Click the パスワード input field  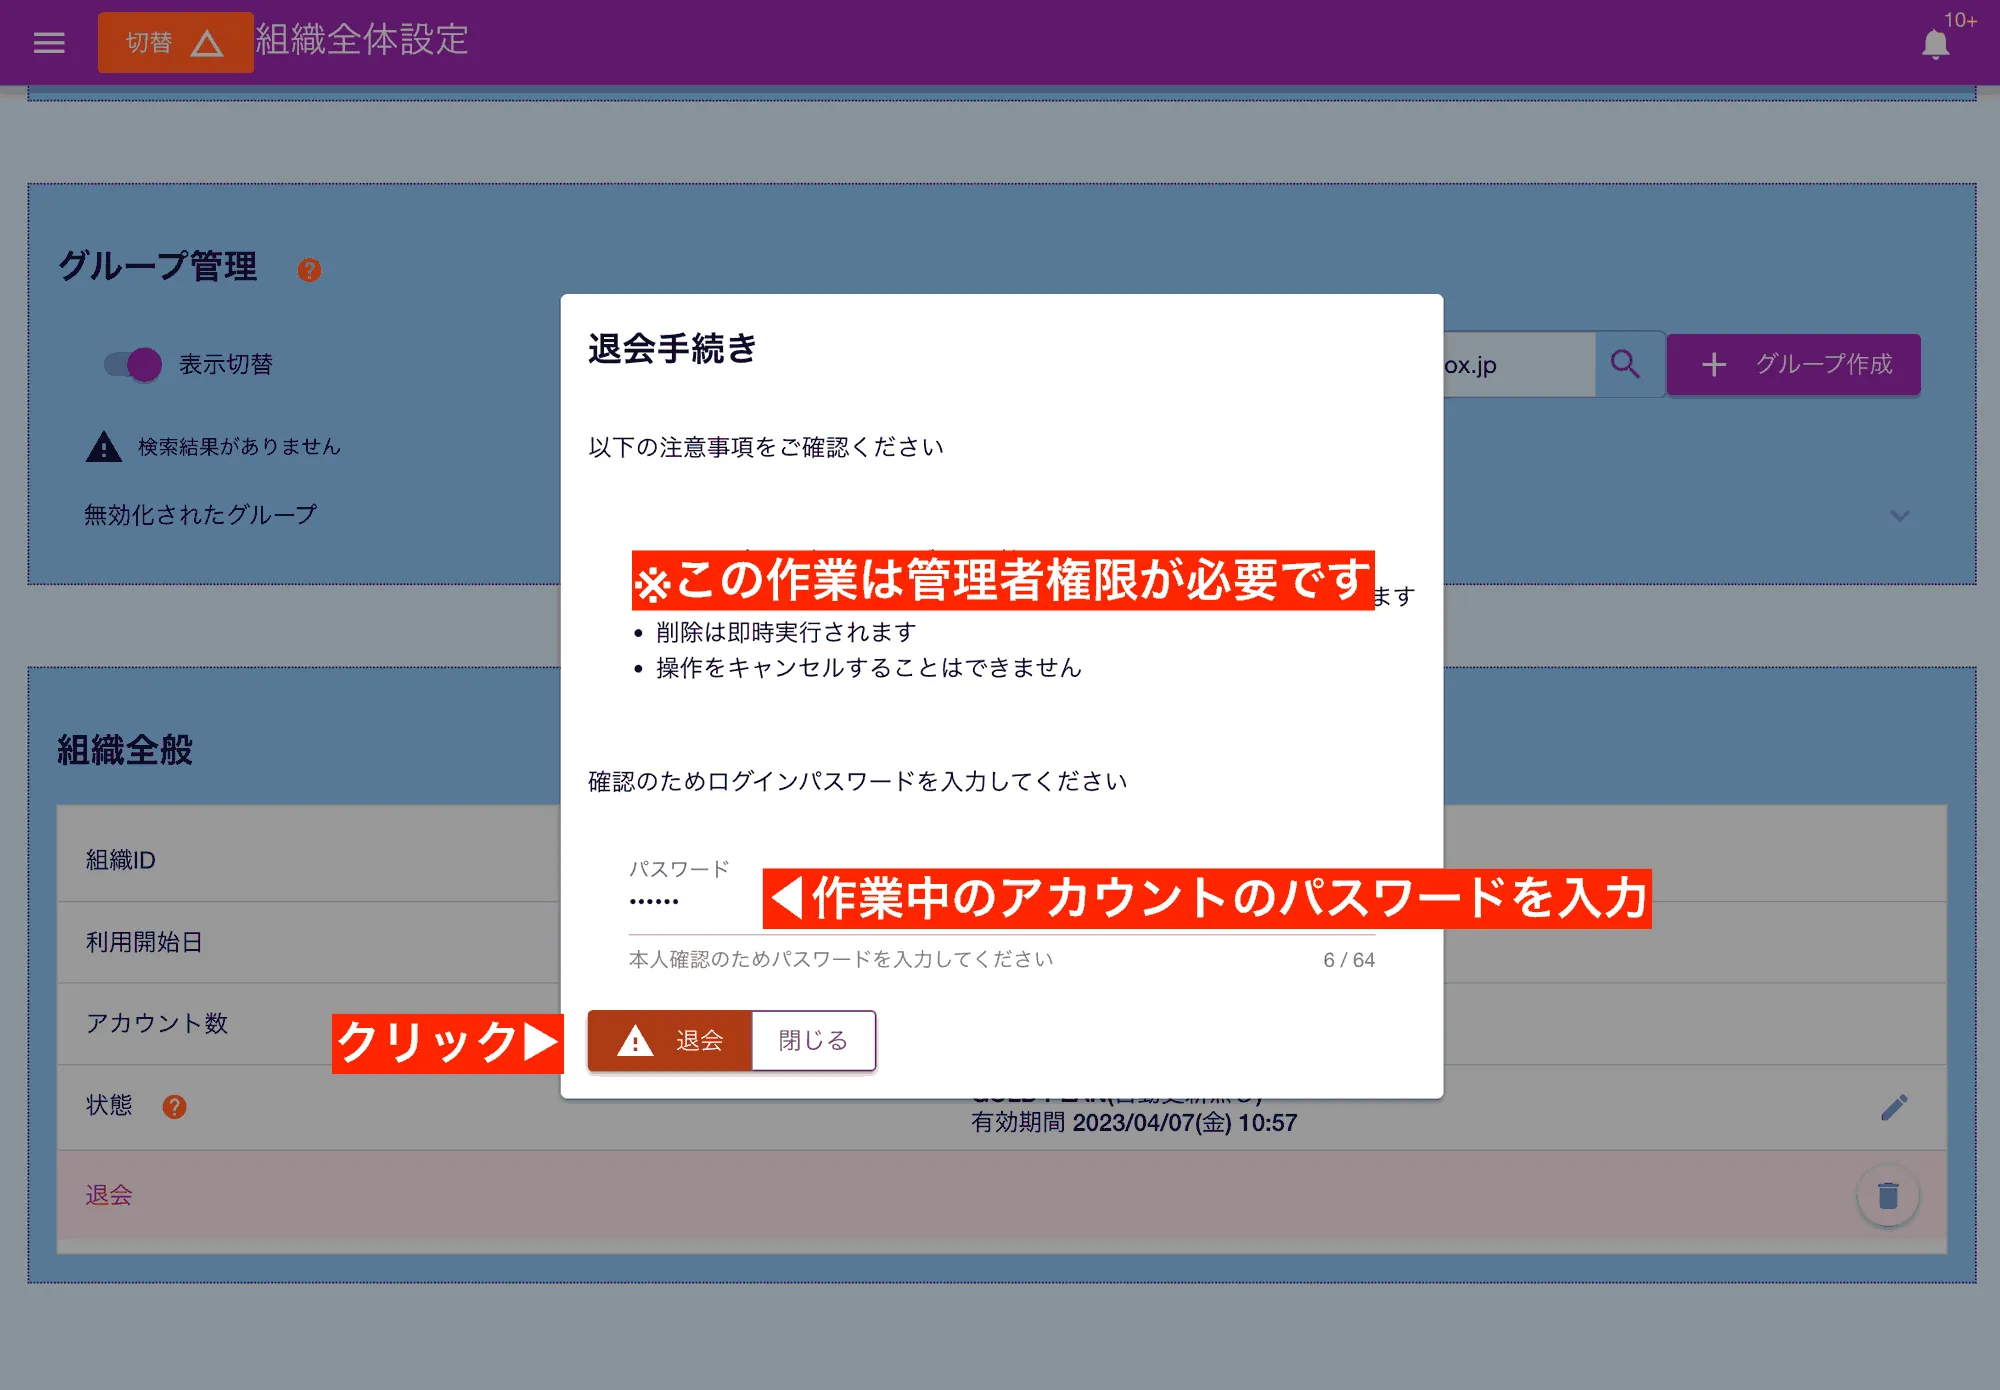coord(700,898)
